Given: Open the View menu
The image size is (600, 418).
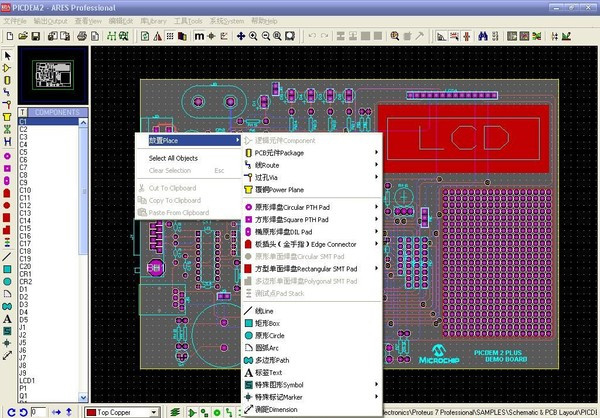Looking at the screenshot, I should point(88,21).
